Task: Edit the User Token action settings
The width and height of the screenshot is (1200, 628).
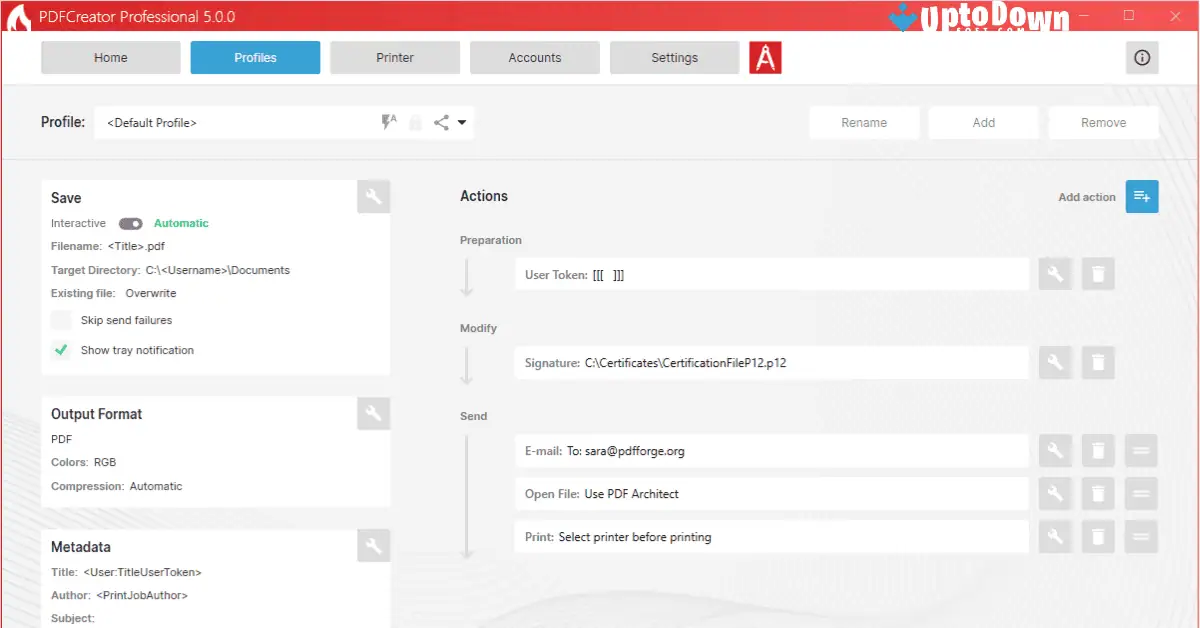Action: (x=1054, y=273)
